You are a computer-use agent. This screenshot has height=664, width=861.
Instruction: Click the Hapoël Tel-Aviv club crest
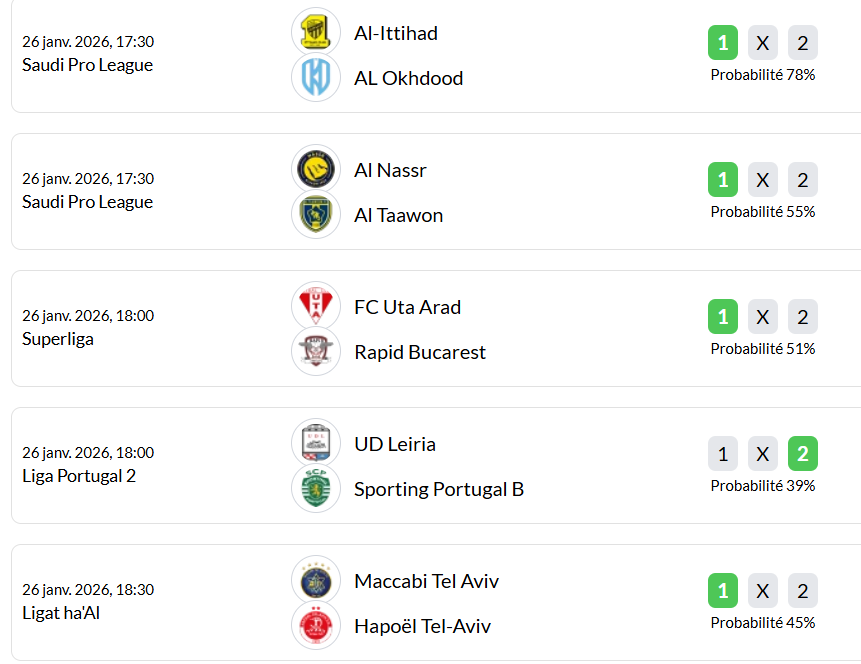[316, 626]
